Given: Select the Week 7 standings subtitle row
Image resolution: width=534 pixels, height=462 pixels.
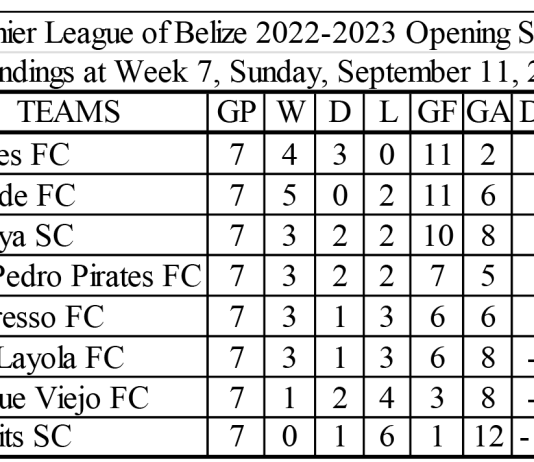Looking at the screenshot, I should coord(267,71).
